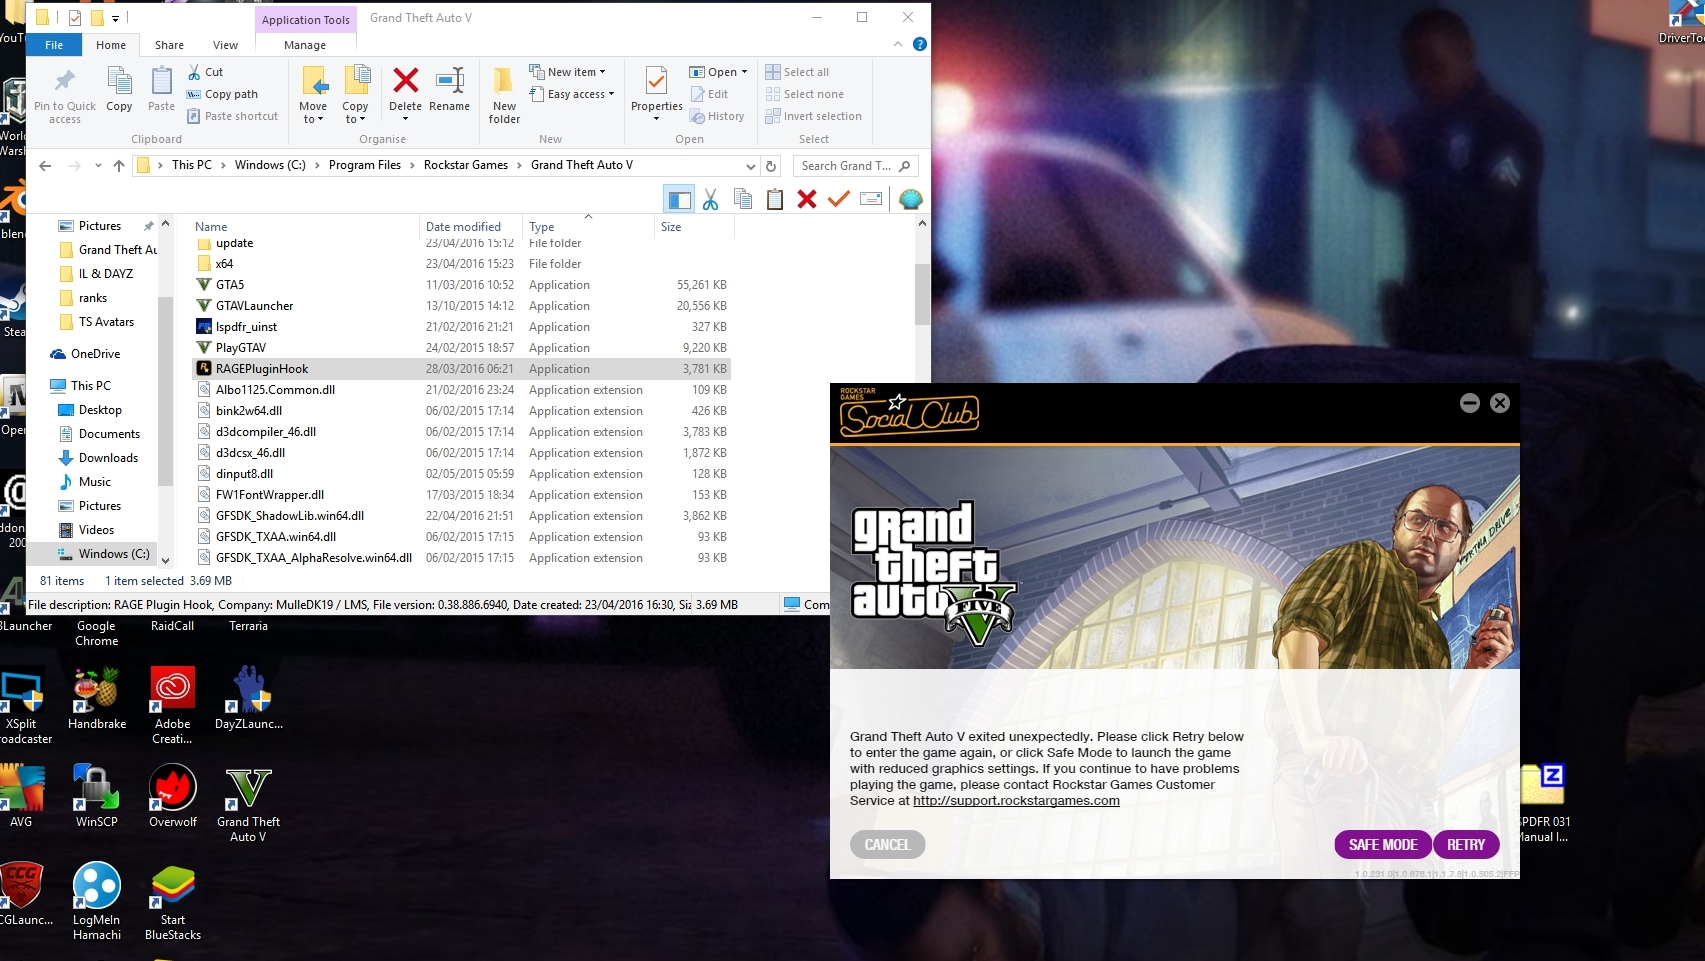Click the Copy ribbon button

pos(119,90)
